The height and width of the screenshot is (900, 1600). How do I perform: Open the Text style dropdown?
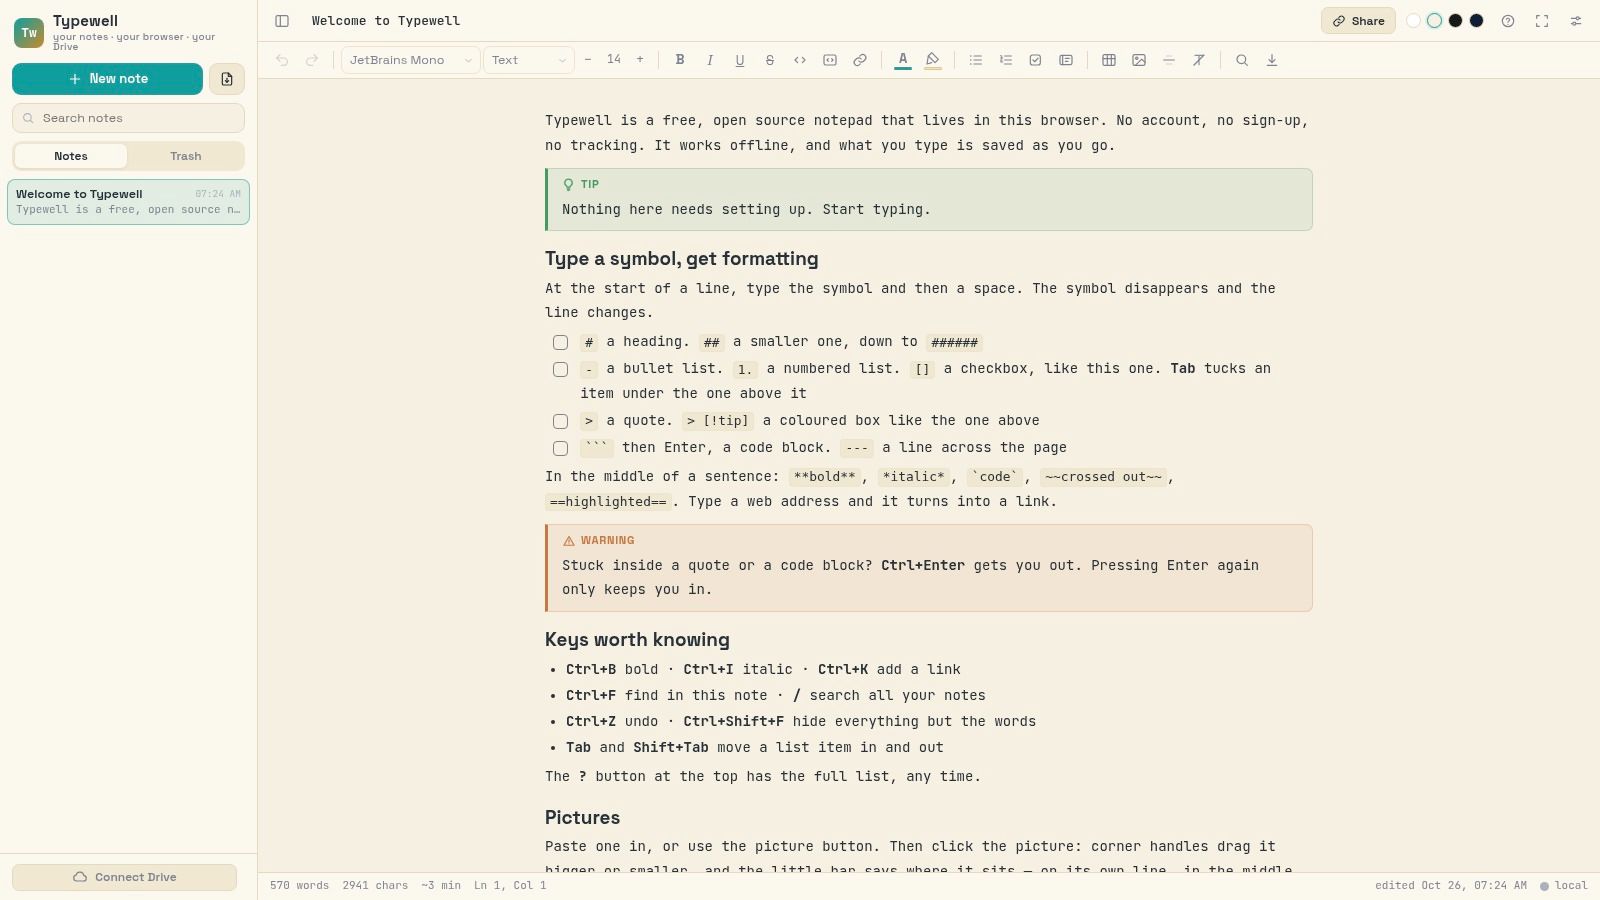coord(529,60)
